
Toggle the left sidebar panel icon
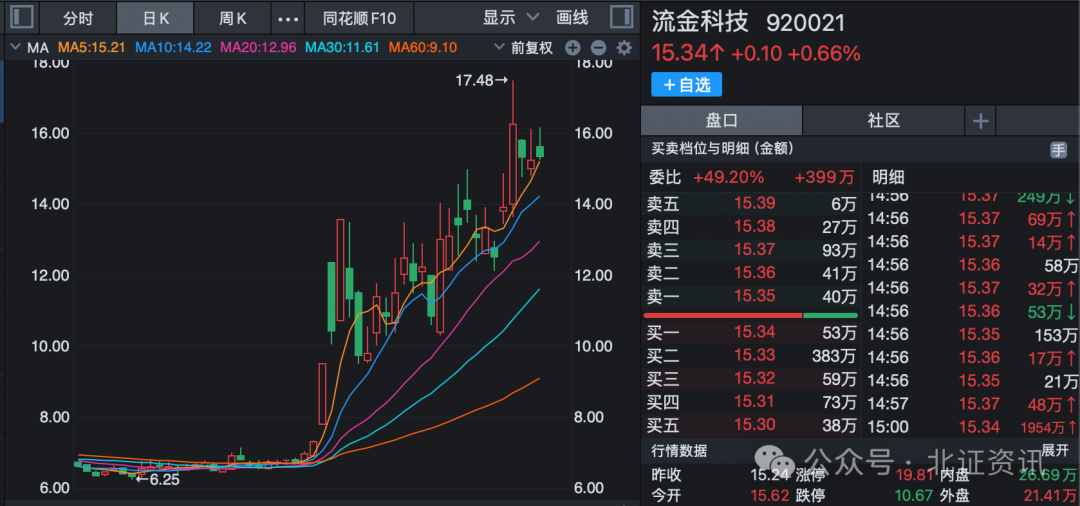click(x=21, y=17)
